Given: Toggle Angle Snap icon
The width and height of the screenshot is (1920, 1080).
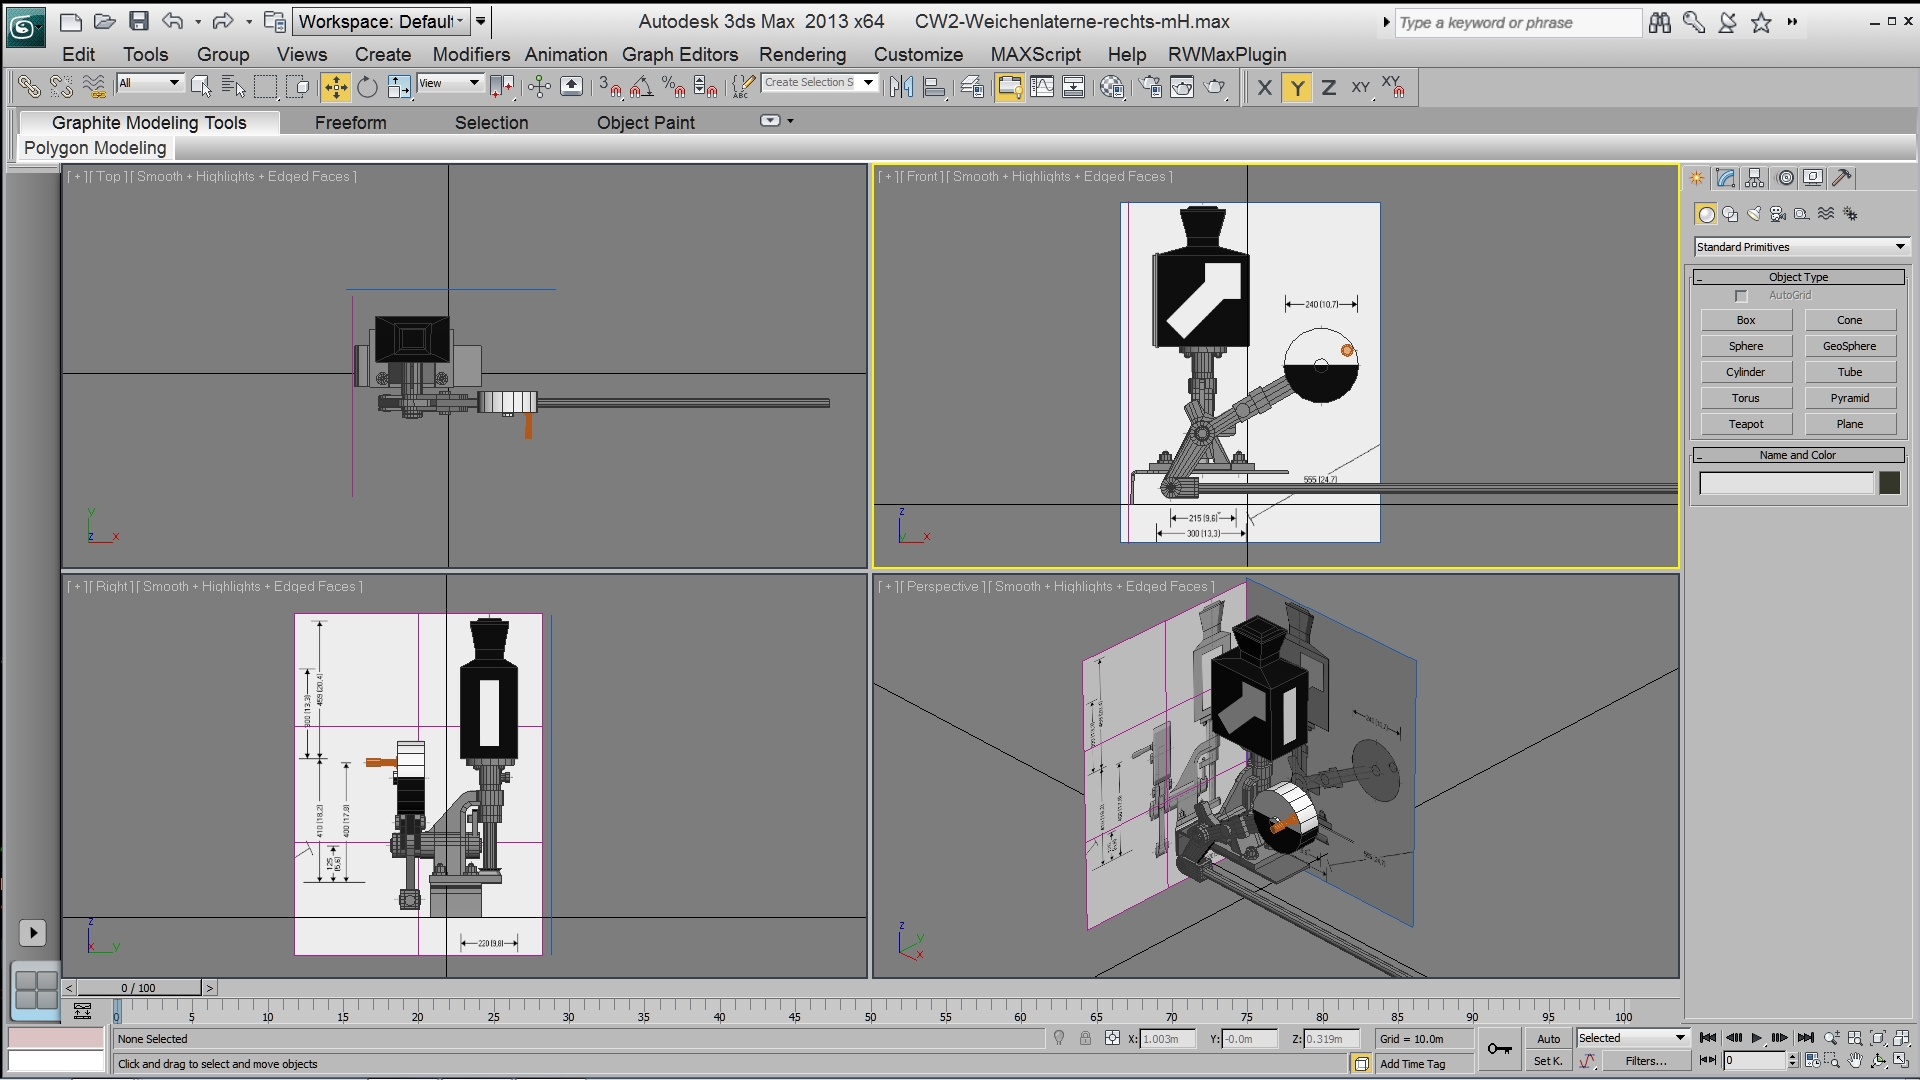Looking at the screenshot, I should tap(642, 88).
